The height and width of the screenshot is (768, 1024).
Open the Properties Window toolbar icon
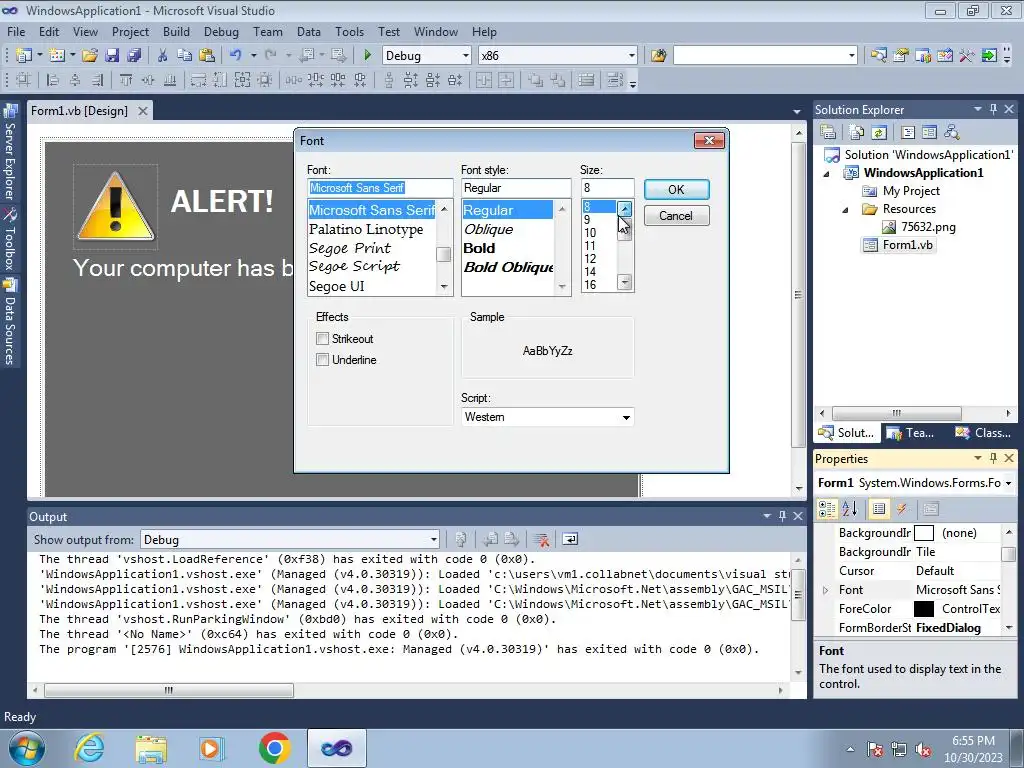click(901, 56)
